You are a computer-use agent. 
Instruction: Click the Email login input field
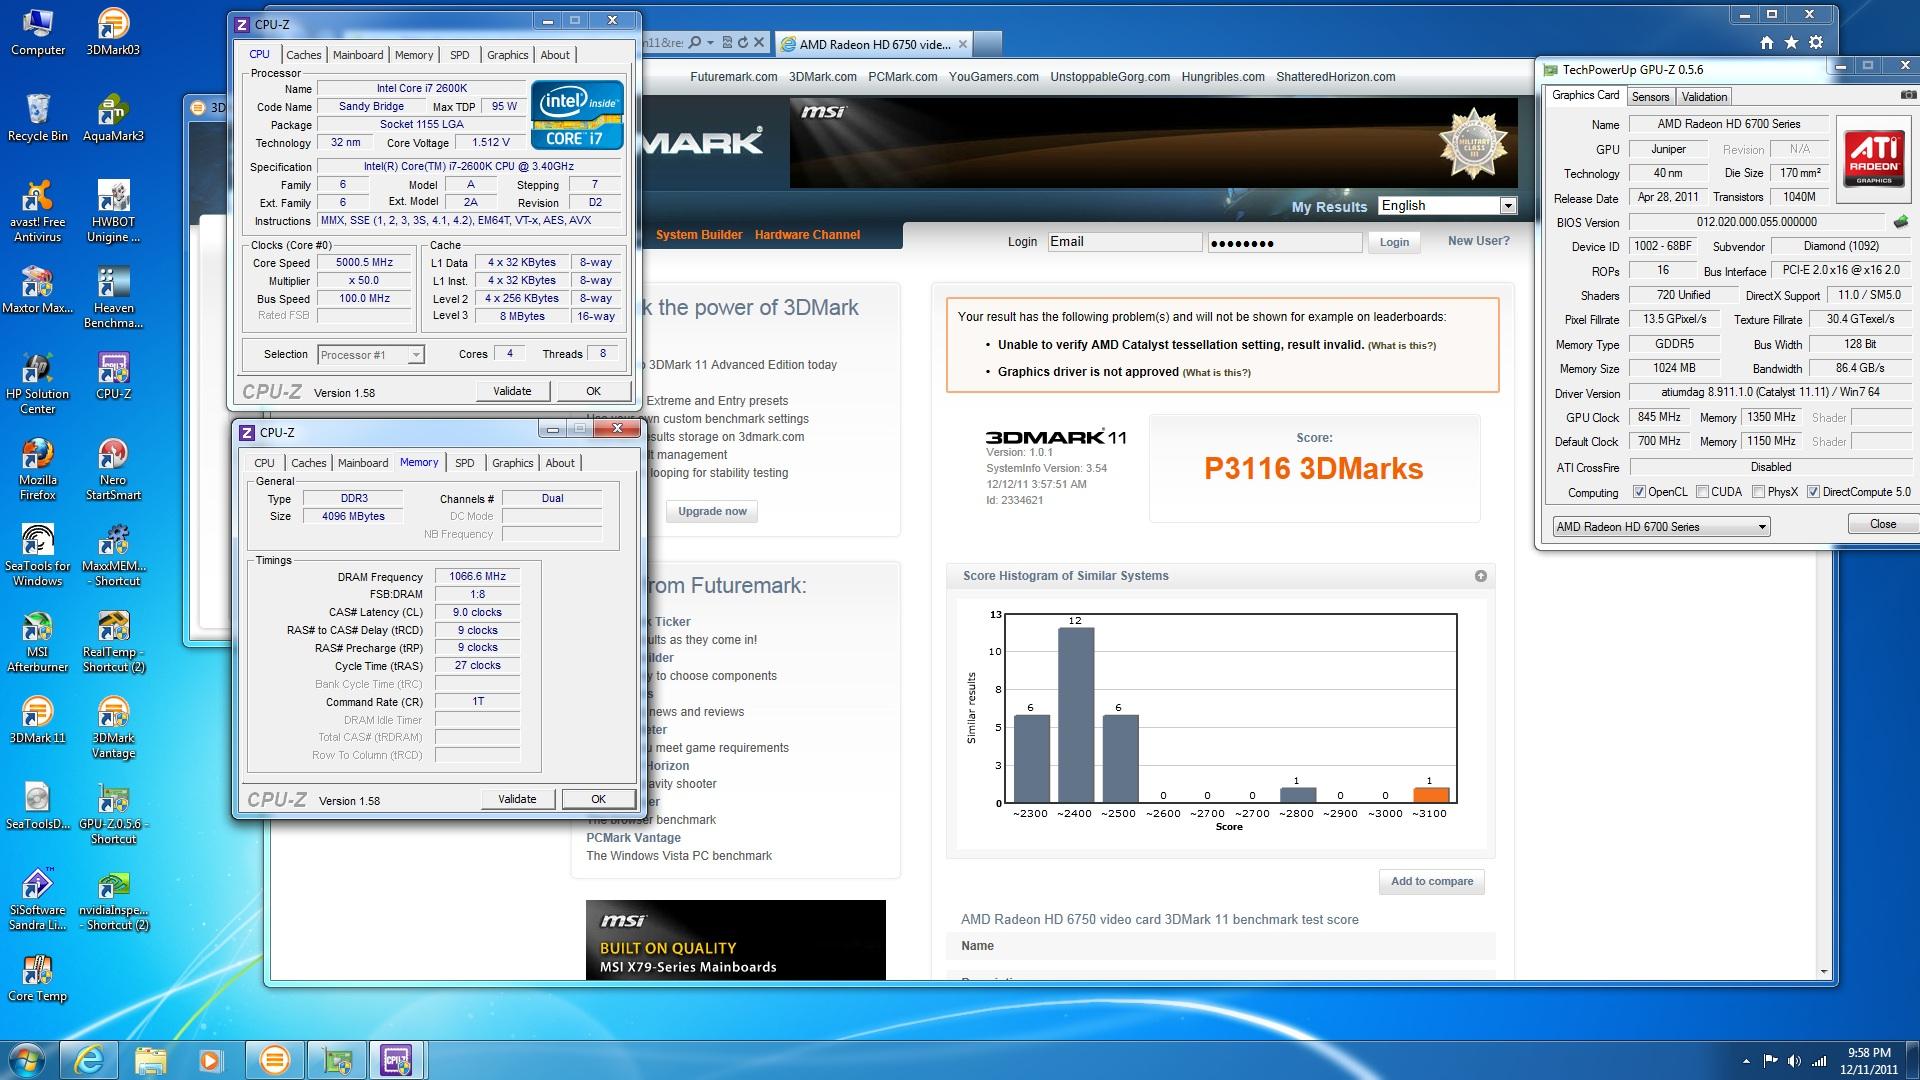1124,242
